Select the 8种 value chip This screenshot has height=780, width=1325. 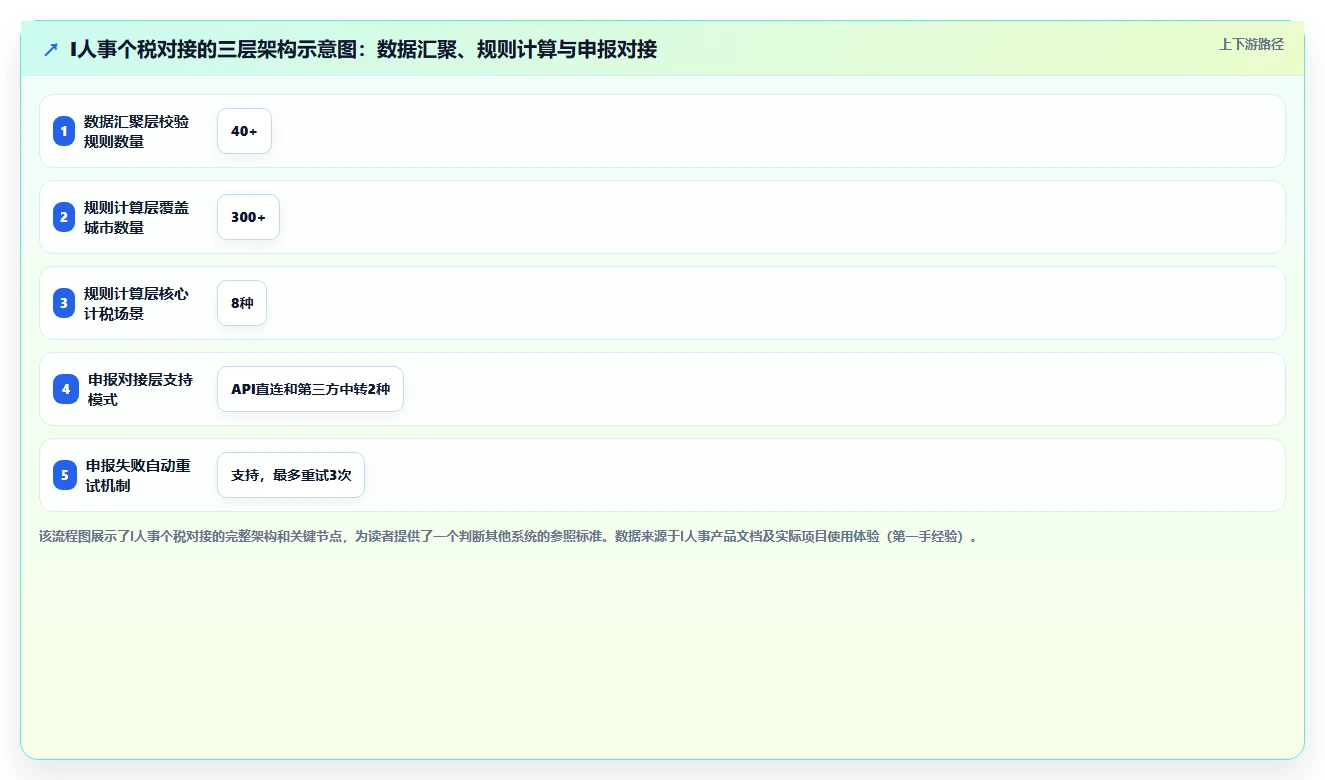coord(242,303)
